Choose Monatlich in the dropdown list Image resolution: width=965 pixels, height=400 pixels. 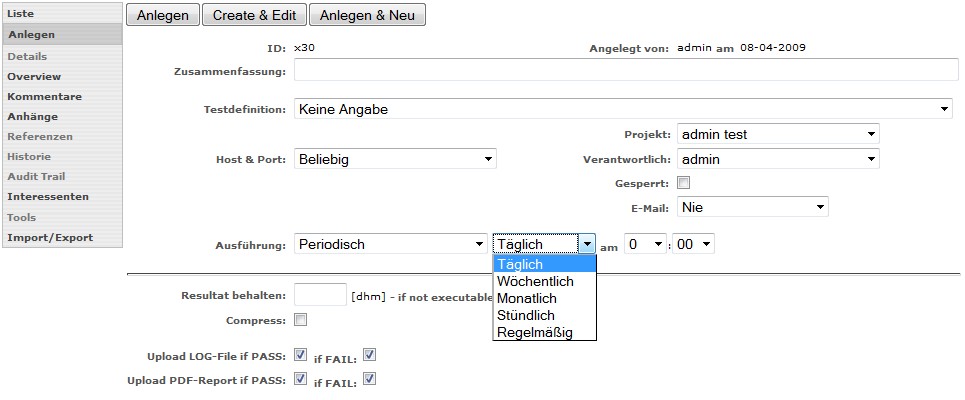click(527, 298)
